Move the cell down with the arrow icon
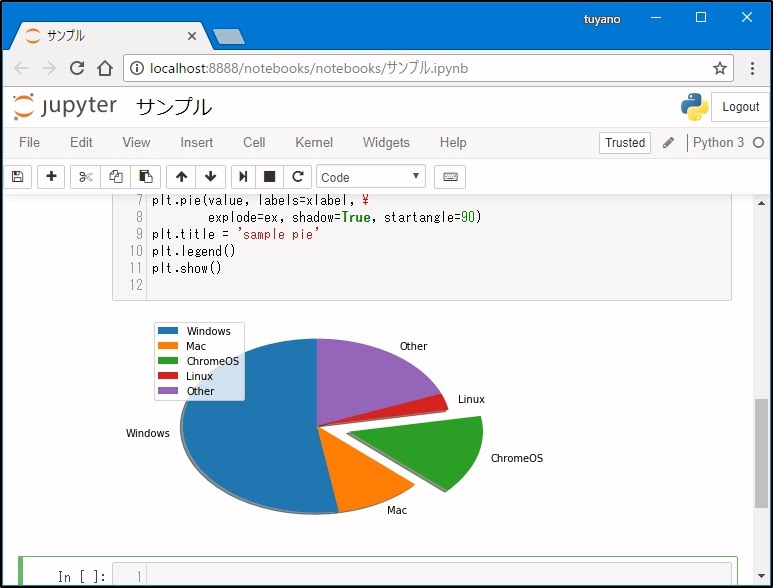This screenshot has width=773, height=588. coord(210,177)
